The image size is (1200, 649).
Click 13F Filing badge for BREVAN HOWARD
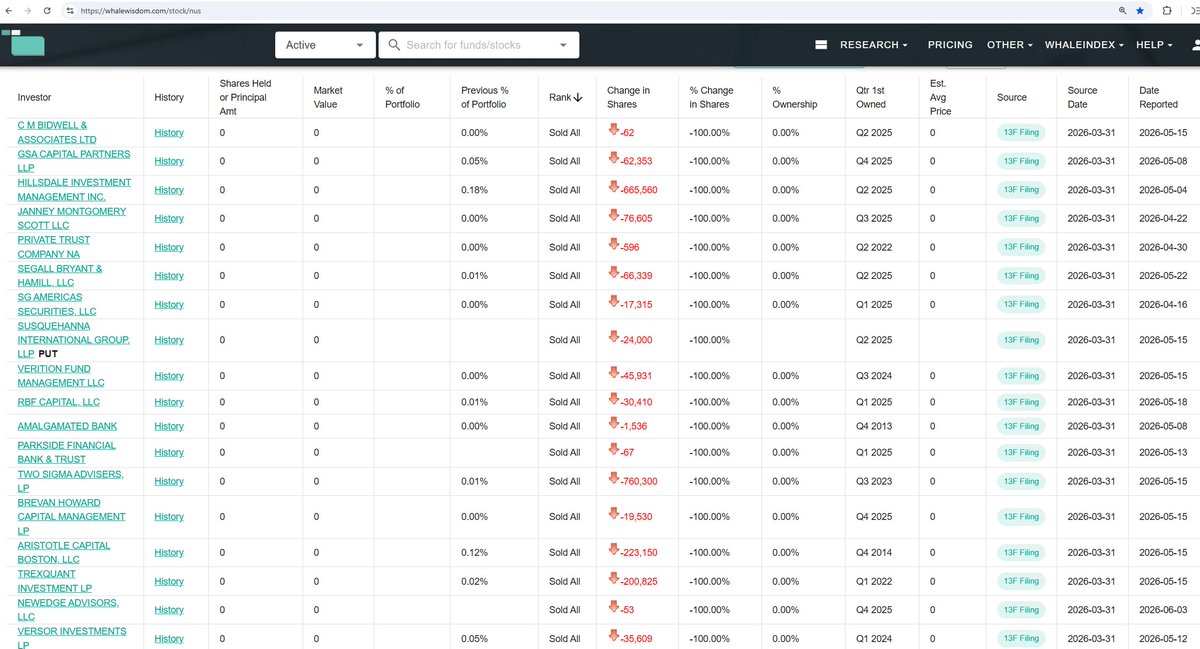click(1021, 516)
